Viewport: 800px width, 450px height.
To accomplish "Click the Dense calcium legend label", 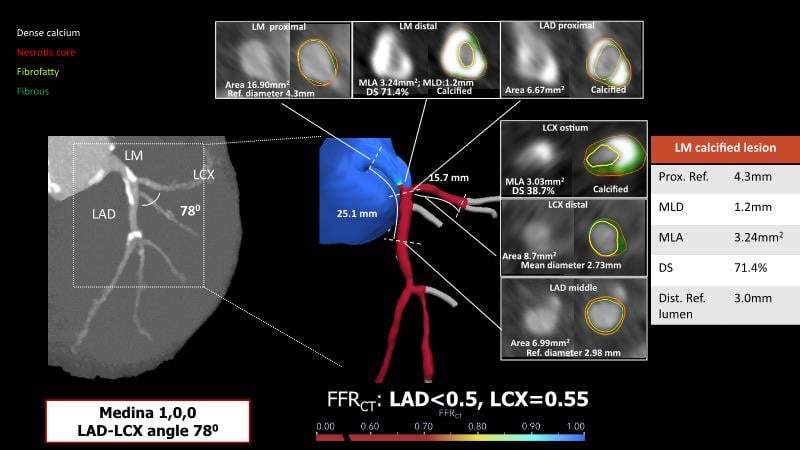I will 48,33.
